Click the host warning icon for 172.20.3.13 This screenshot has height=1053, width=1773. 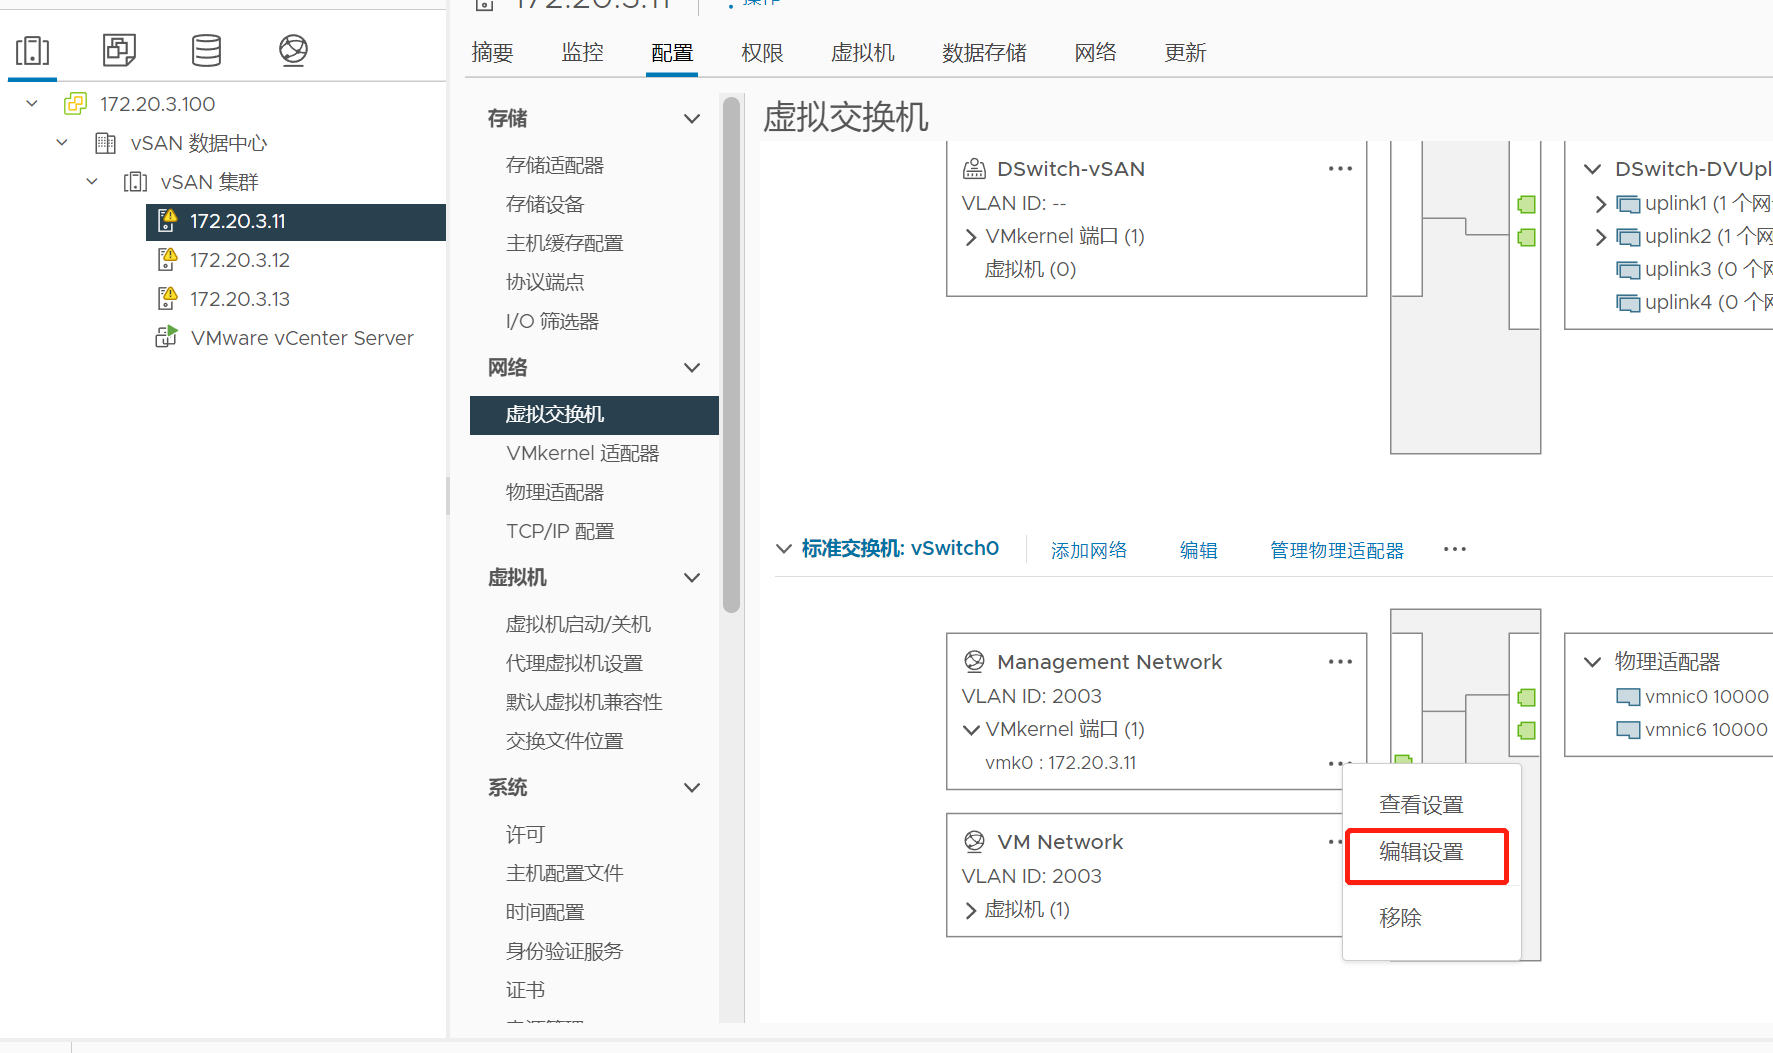click(167, 298)
